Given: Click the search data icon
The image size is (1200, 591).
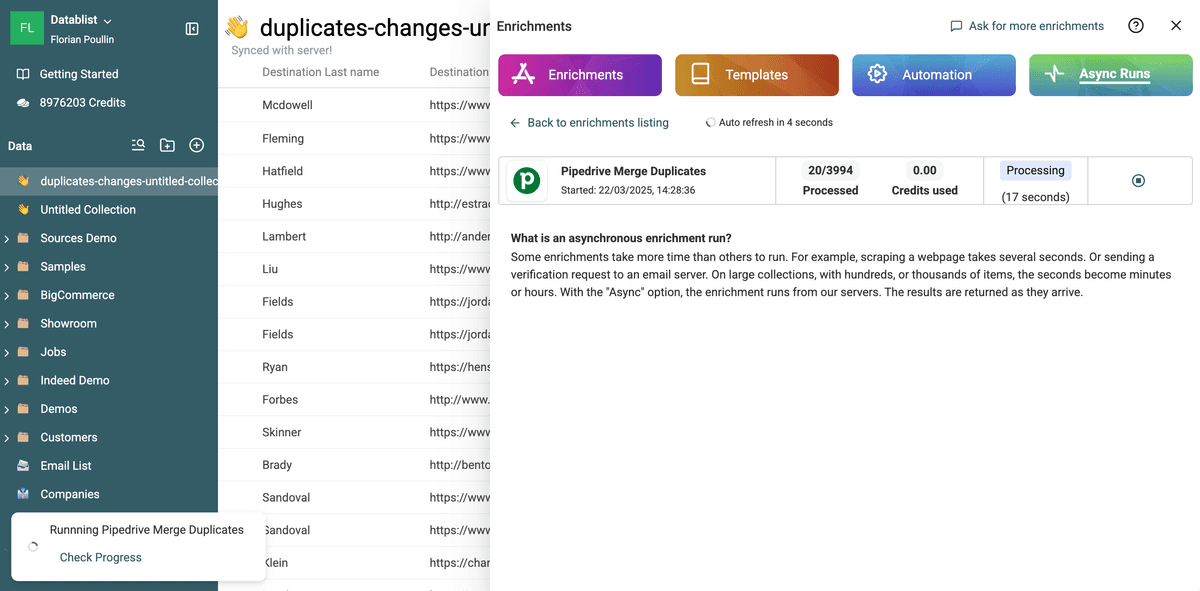Looking at the screenshot, I should coord(138,145).
